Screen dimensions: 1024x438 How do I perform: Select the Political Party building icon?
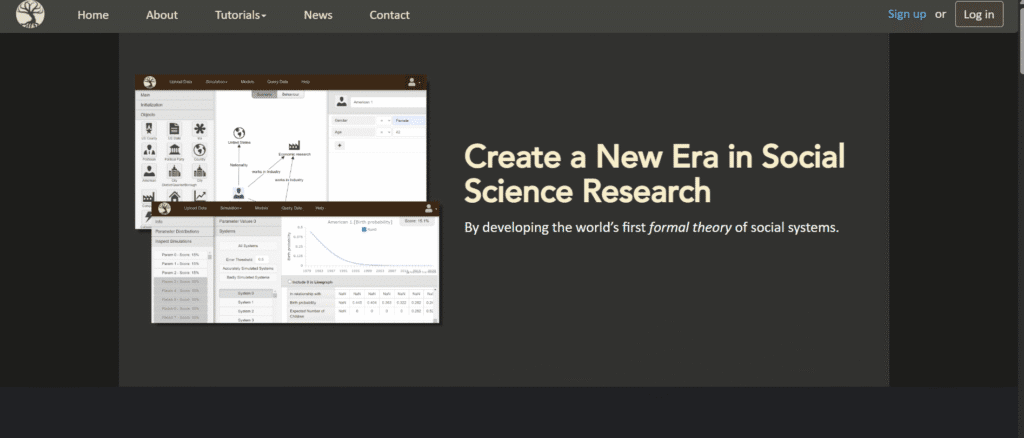click(x=174, y=149)
